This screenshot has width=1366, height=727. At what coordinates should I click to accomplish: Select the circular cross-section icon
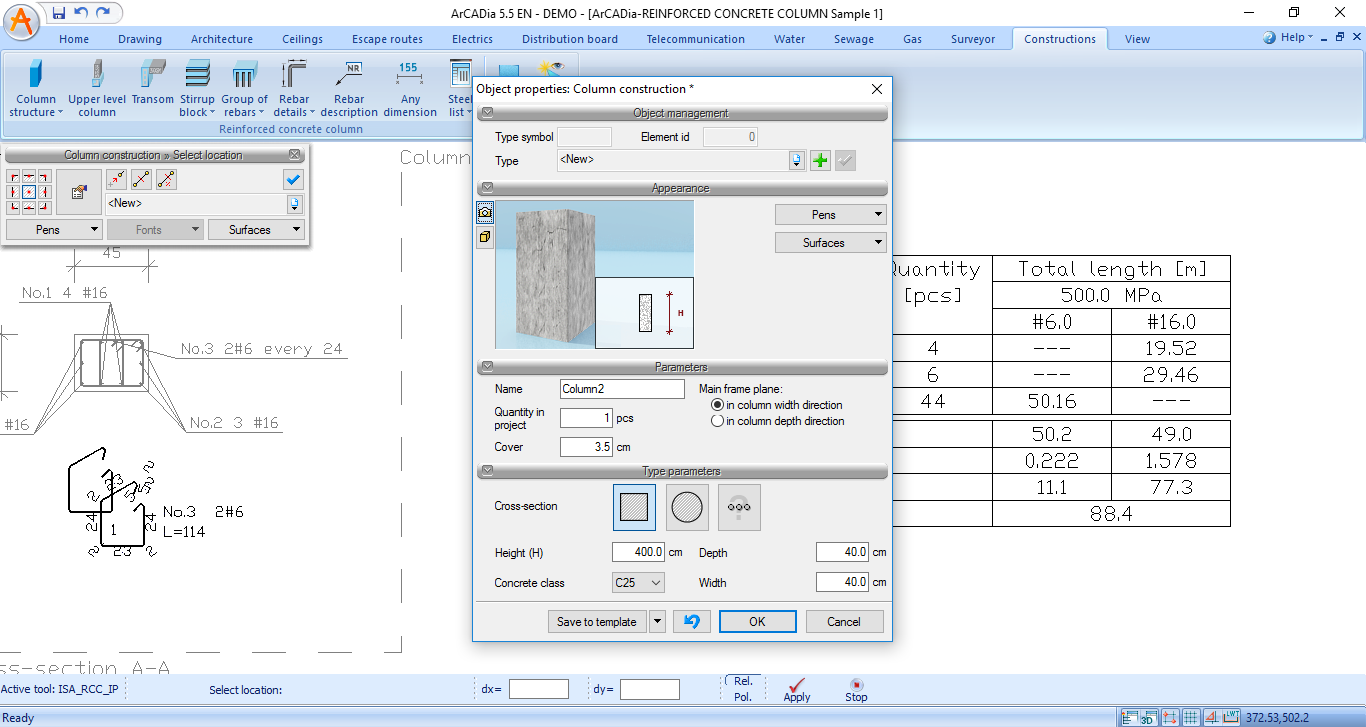point(687,507)
